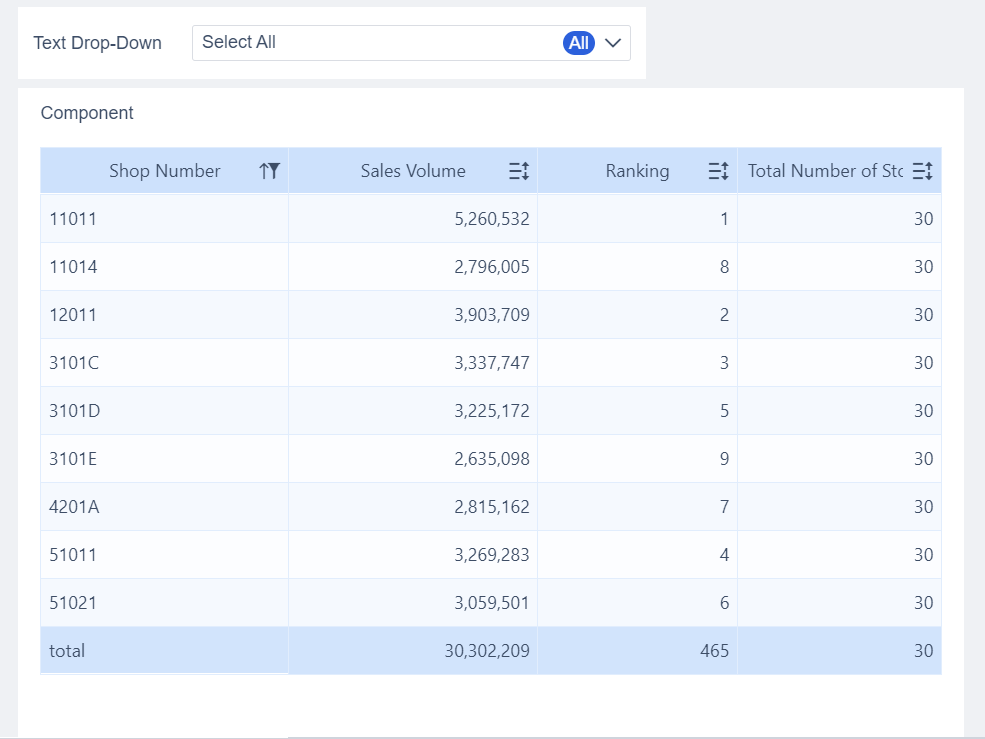Select shop number 11011 cell
Screen dimensions: 985x739
(73, 219)
